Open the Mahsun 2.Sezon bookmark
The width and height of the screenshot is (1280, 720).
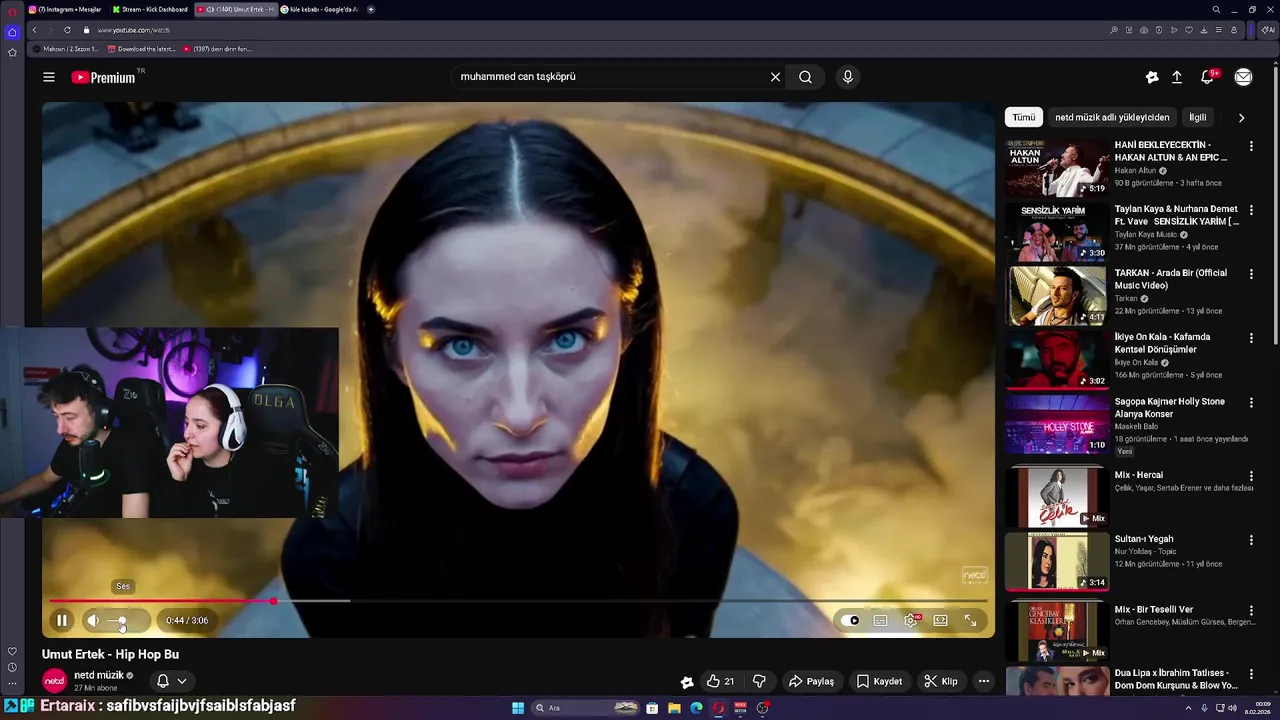[x=65, y=48]
